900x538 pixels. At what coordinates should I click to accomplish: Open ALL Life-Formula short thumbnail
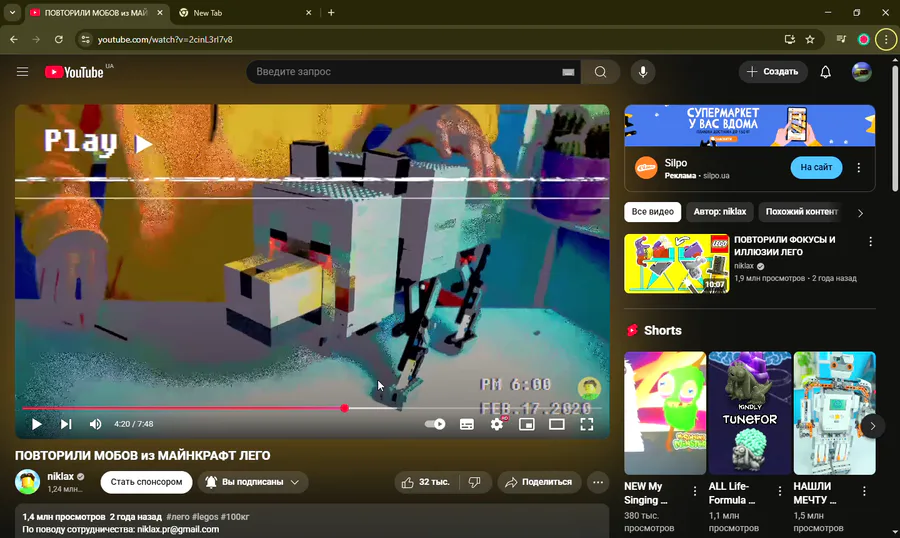click(750, 413)
